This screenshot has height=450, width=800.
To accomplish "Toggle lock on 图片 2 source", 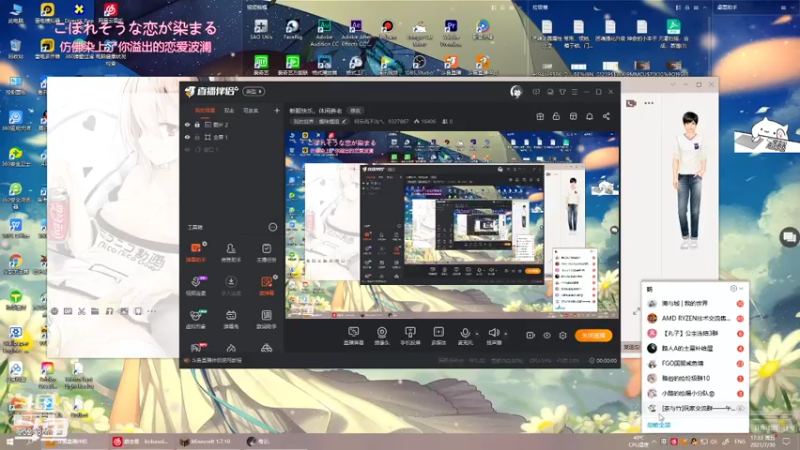I will coord(197,124).
